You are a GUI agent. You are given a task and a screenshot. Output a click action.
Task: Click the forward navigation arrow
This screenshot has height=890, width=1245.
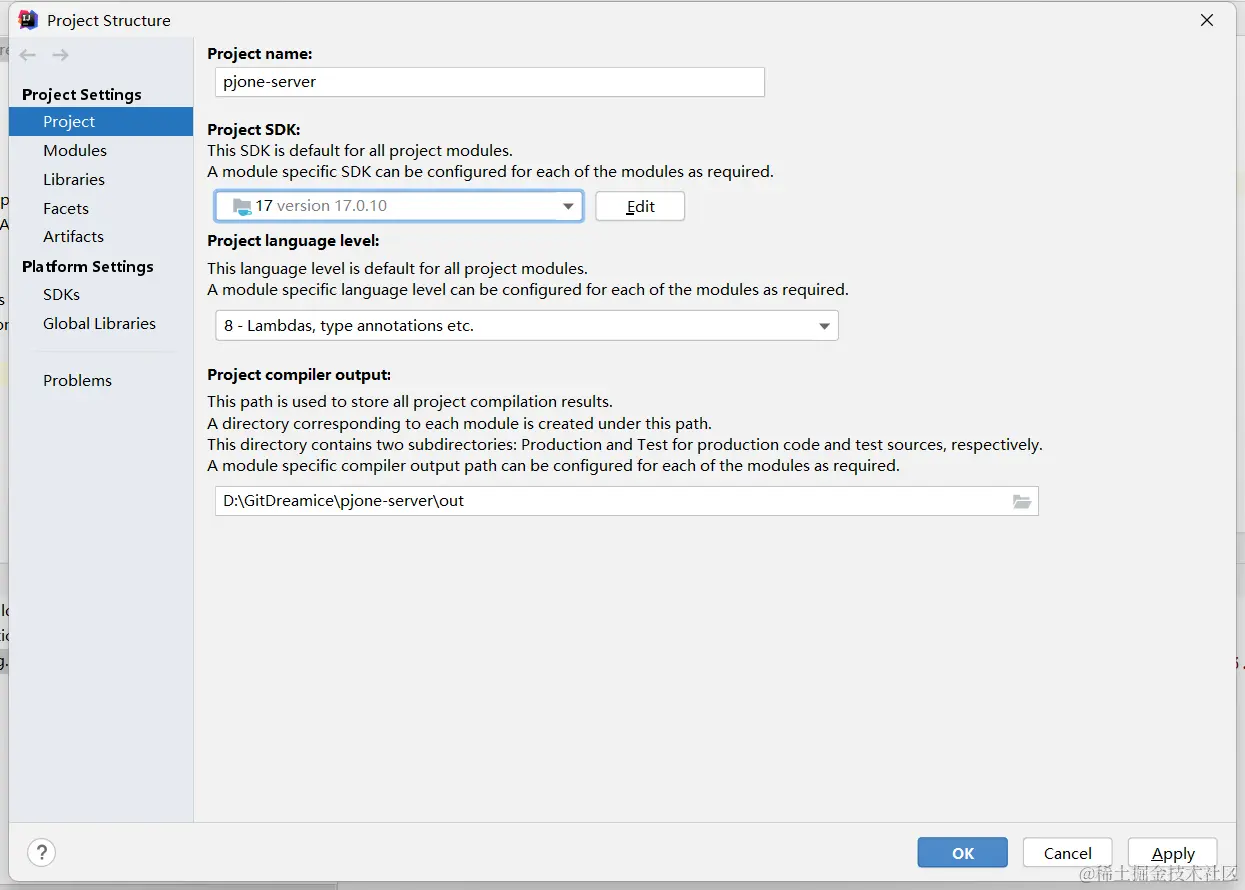point(61,55)
